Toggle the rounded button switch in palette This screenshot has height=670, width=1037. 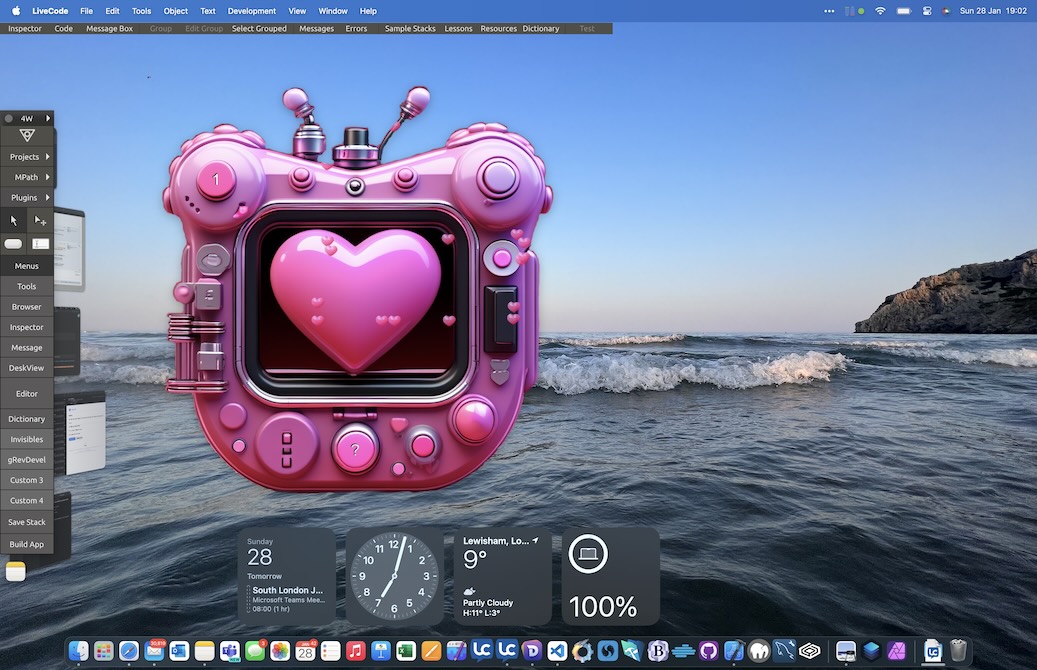[x=14, y=244]
